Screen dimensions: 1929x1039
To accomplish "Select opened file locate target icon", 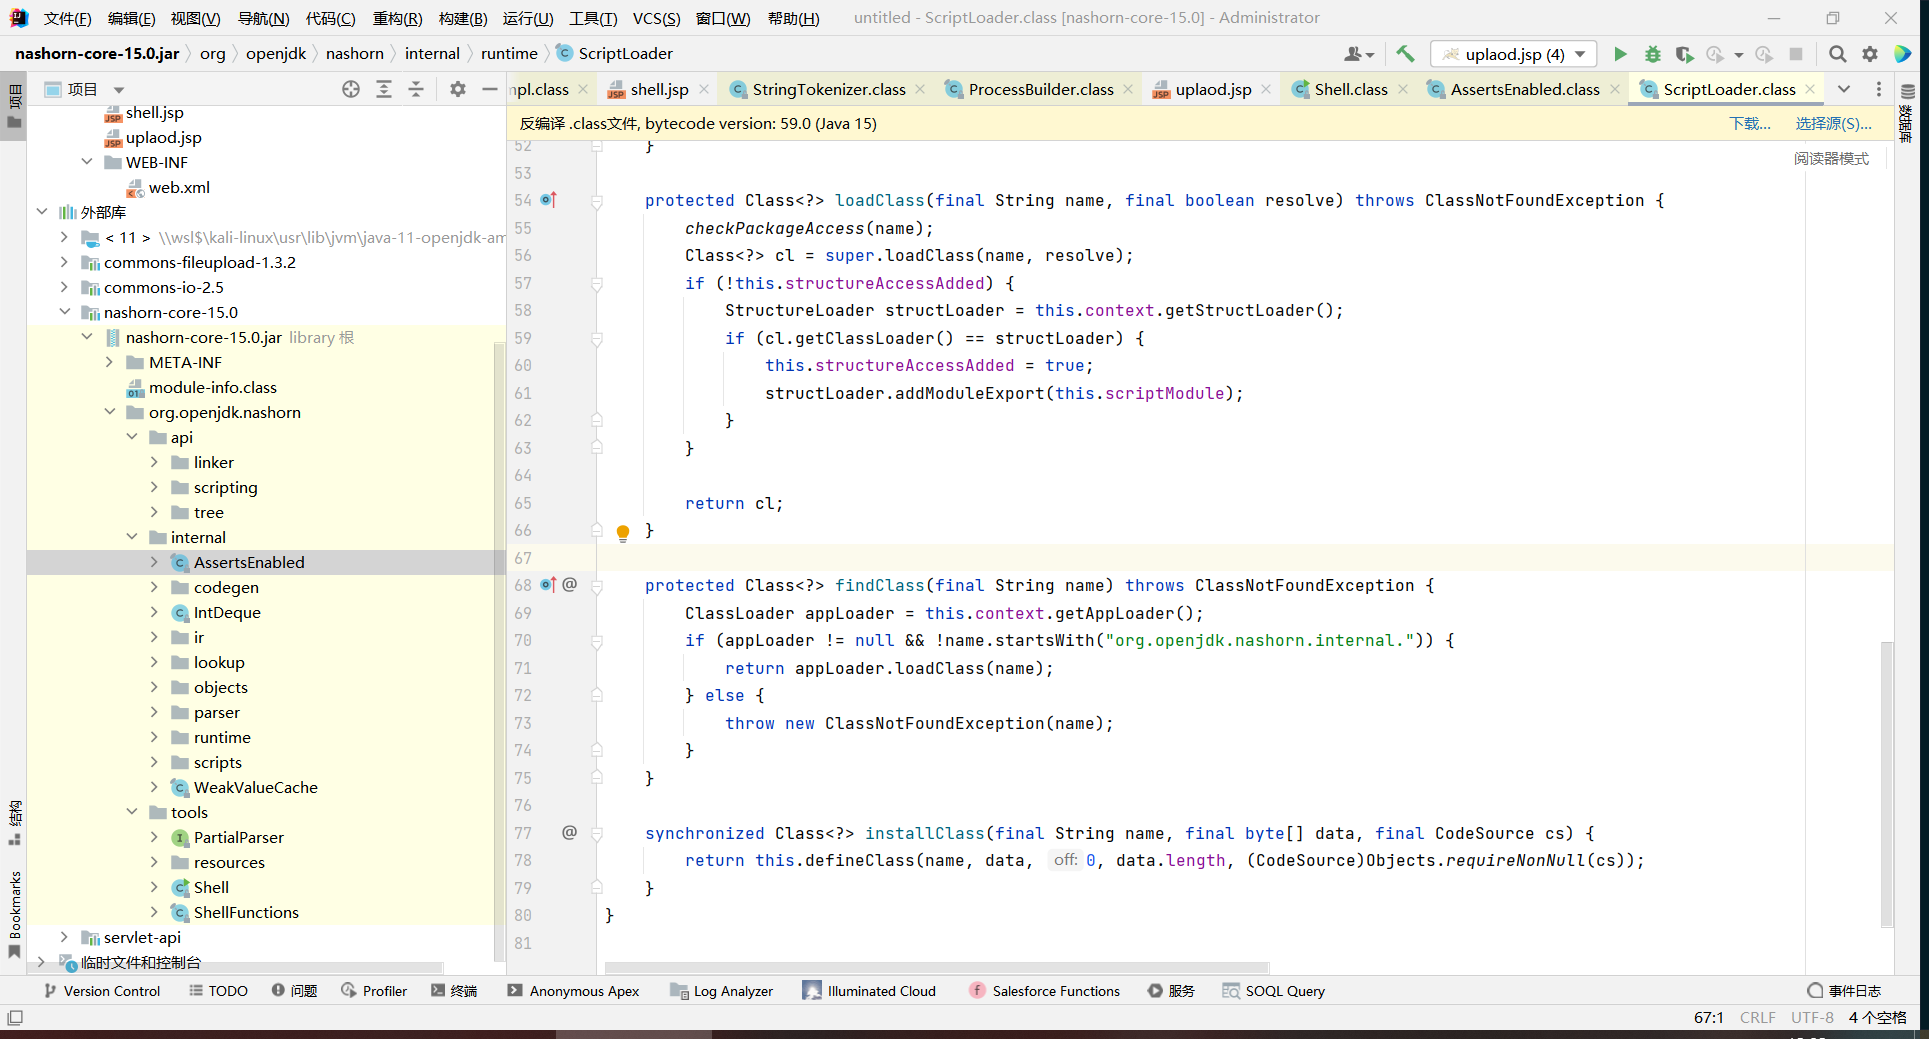I will (351, 89).
